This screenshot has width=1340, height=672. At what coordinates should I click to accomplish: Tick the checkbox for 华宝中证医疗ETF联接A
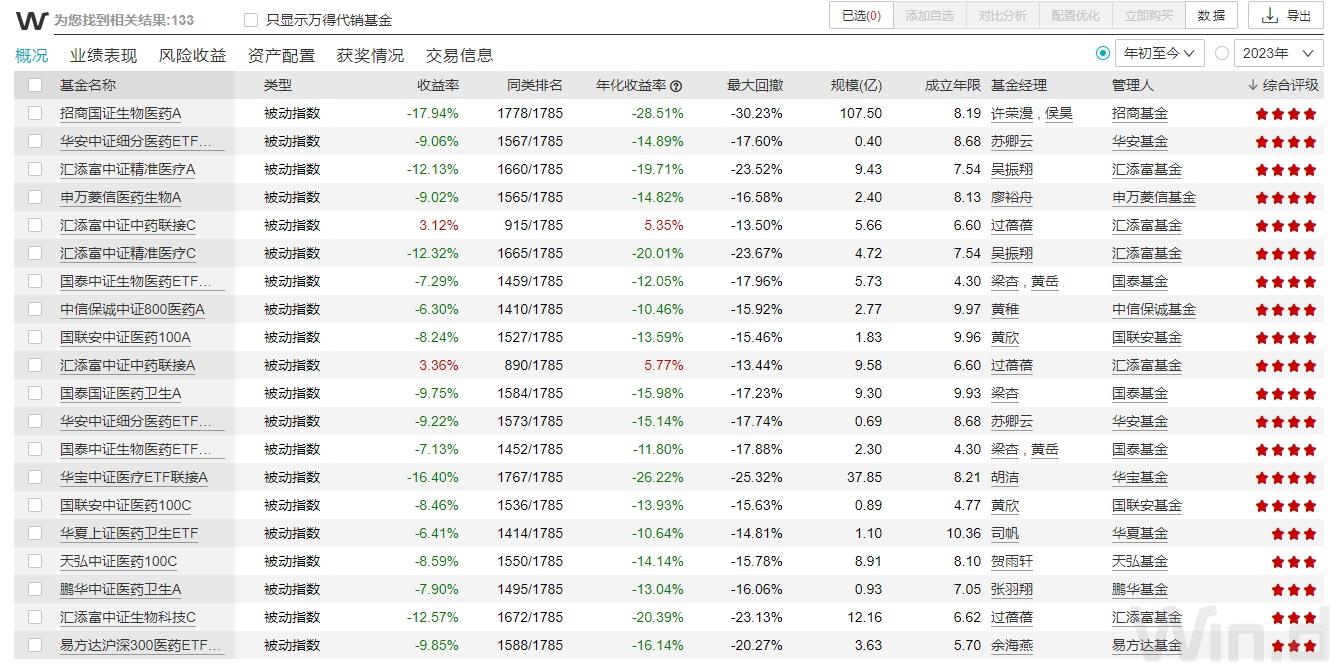(x=35, y=478)
